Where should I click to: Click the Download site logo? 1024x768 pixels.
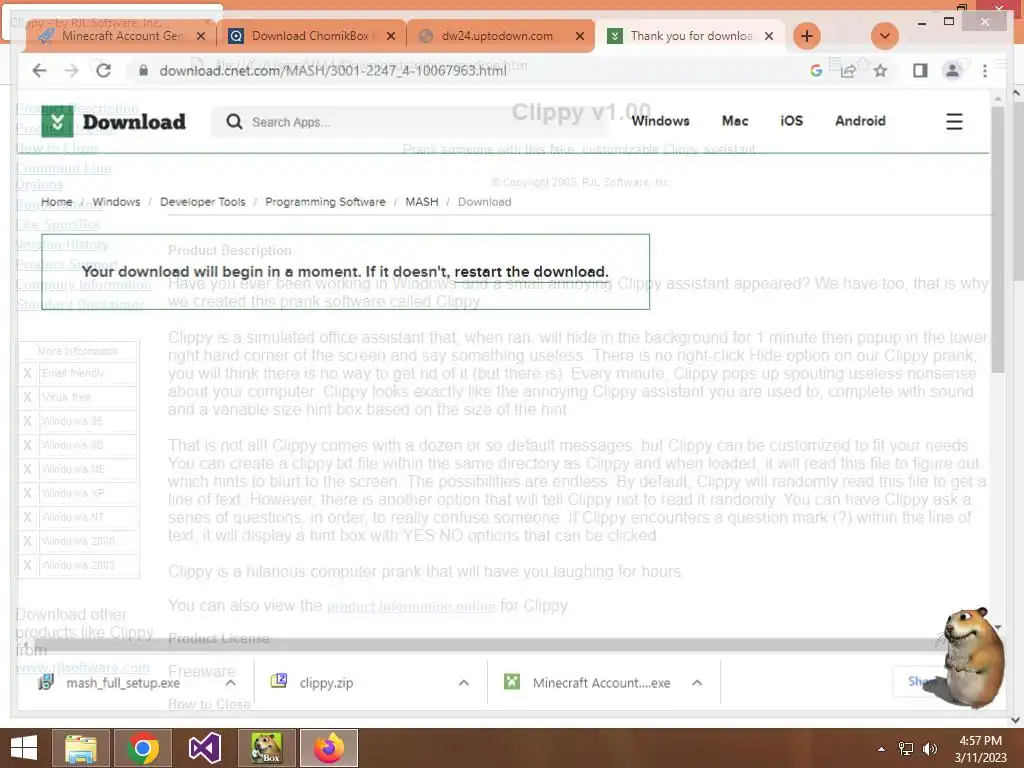click(114, 121)
